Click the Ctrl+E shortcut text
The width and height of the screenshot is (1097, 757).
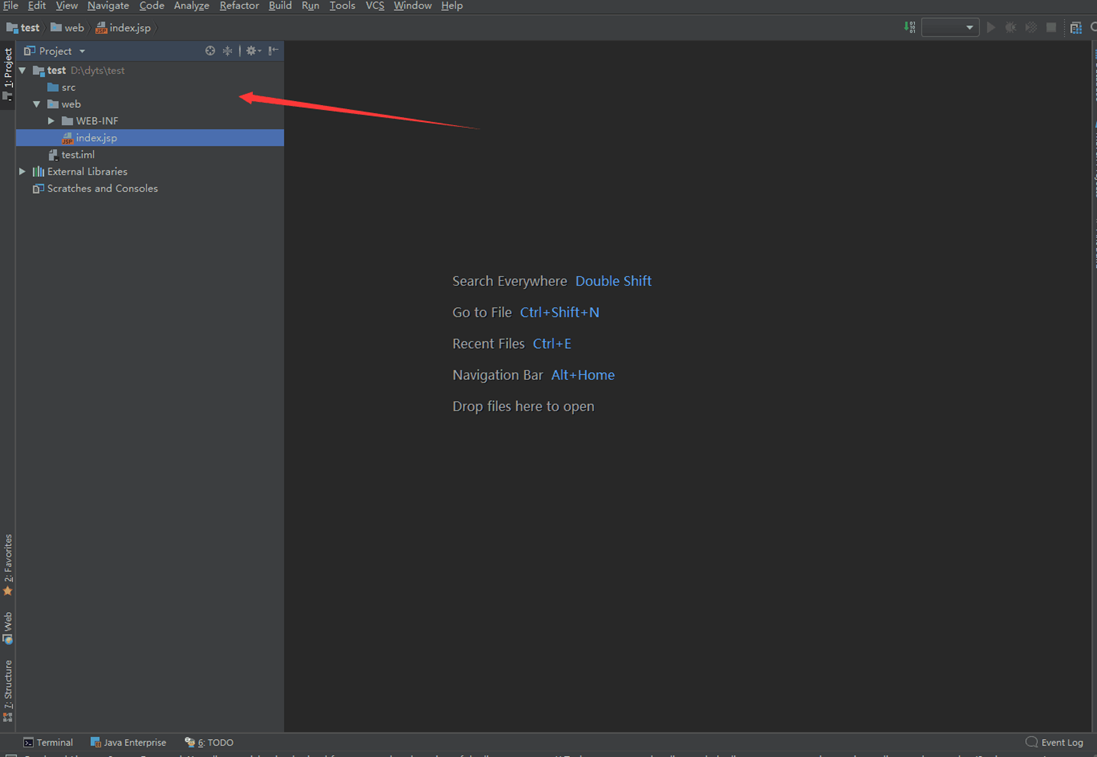point(551,344)
